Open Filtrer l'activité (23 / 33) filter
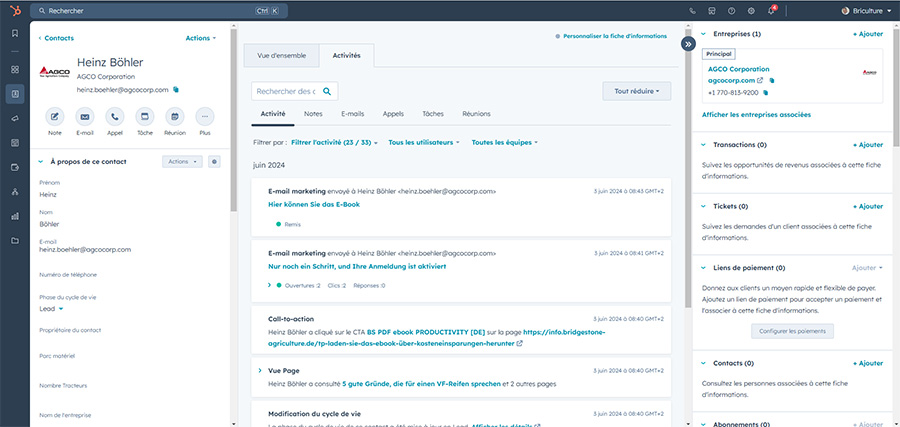Screen dimensions: 900x427 pos(334,142)
